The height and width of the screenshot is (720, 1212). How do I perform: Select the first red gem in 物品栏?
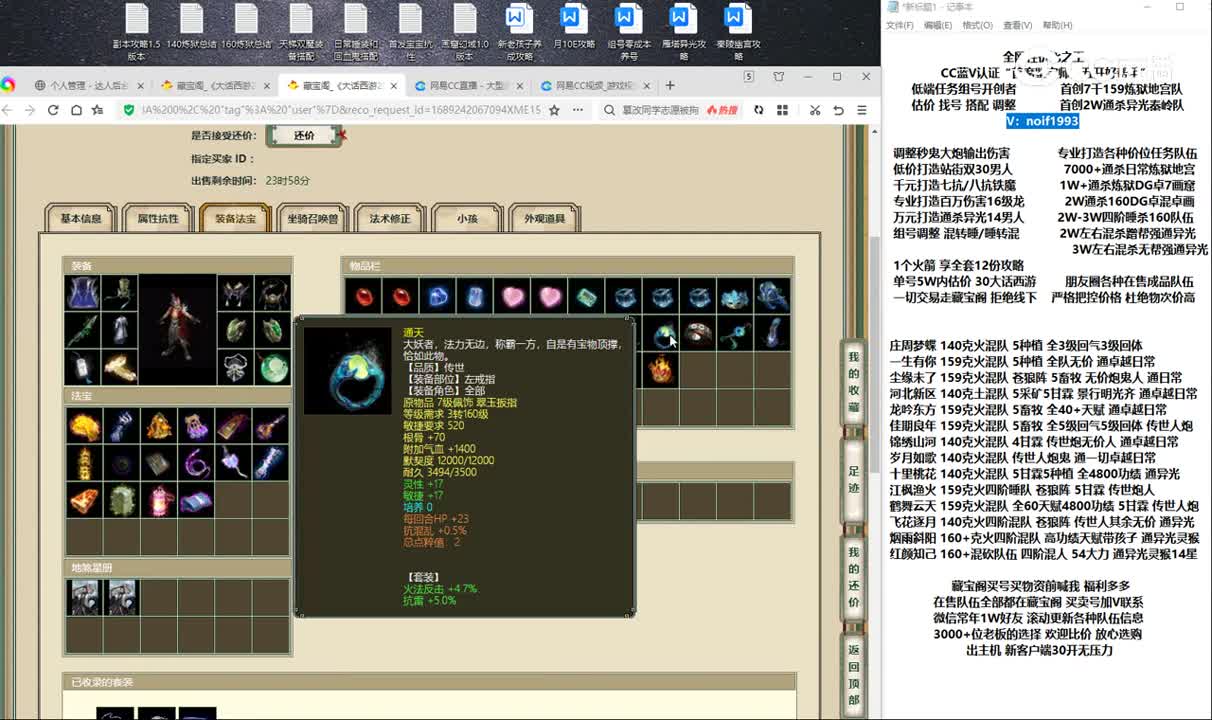pos(363,296)
